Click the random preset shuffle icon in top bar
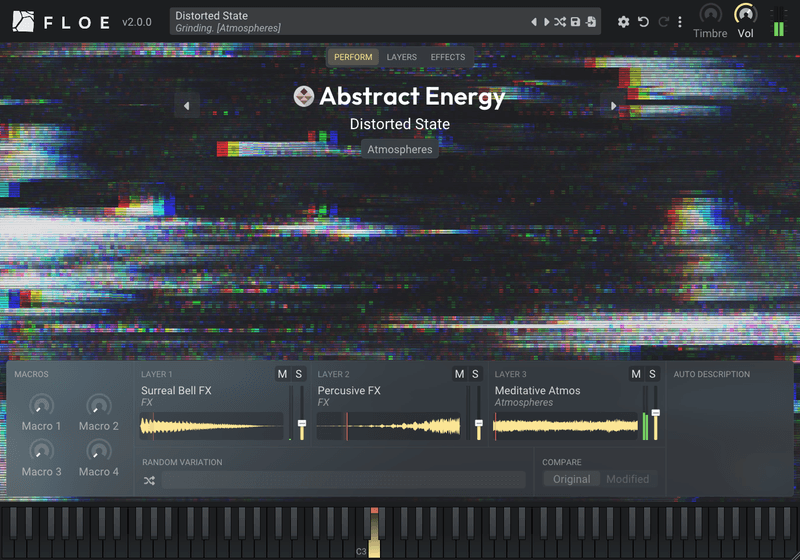The height and width of the screenshot is (560, 800). 560,22
